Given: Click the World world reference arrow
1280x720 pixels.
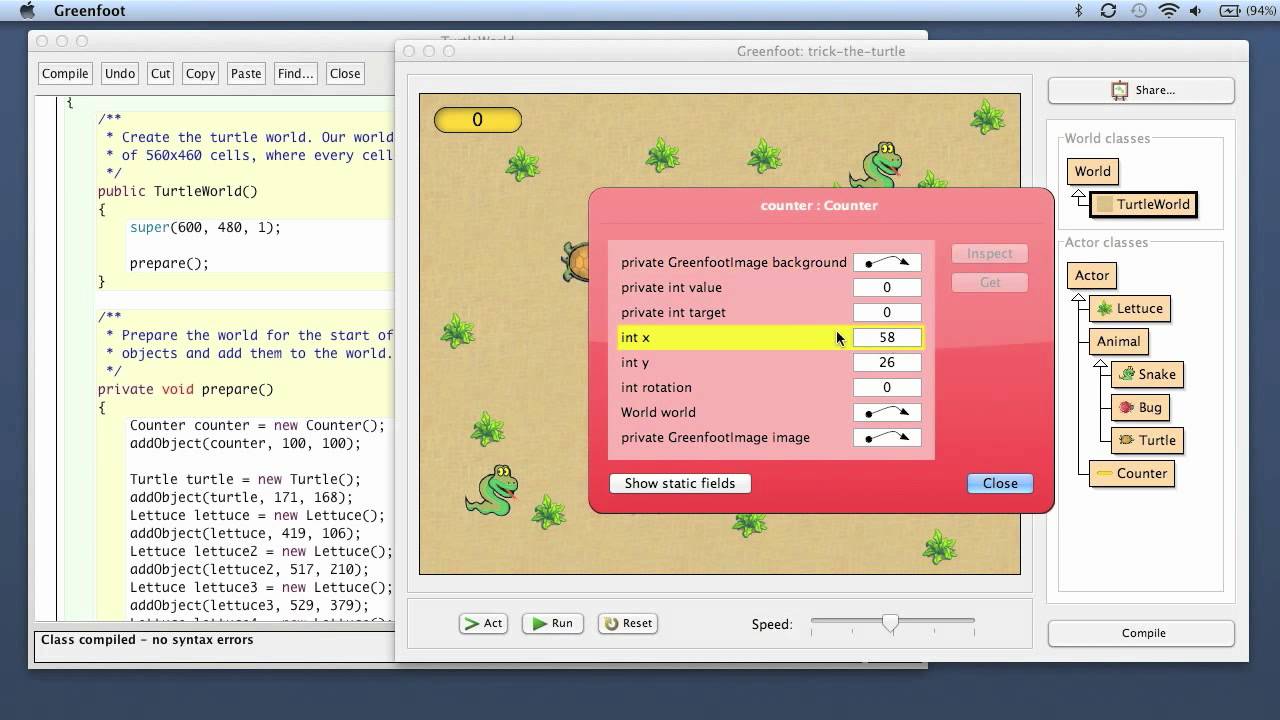Looking at the screenshot, I should [887, 412].
